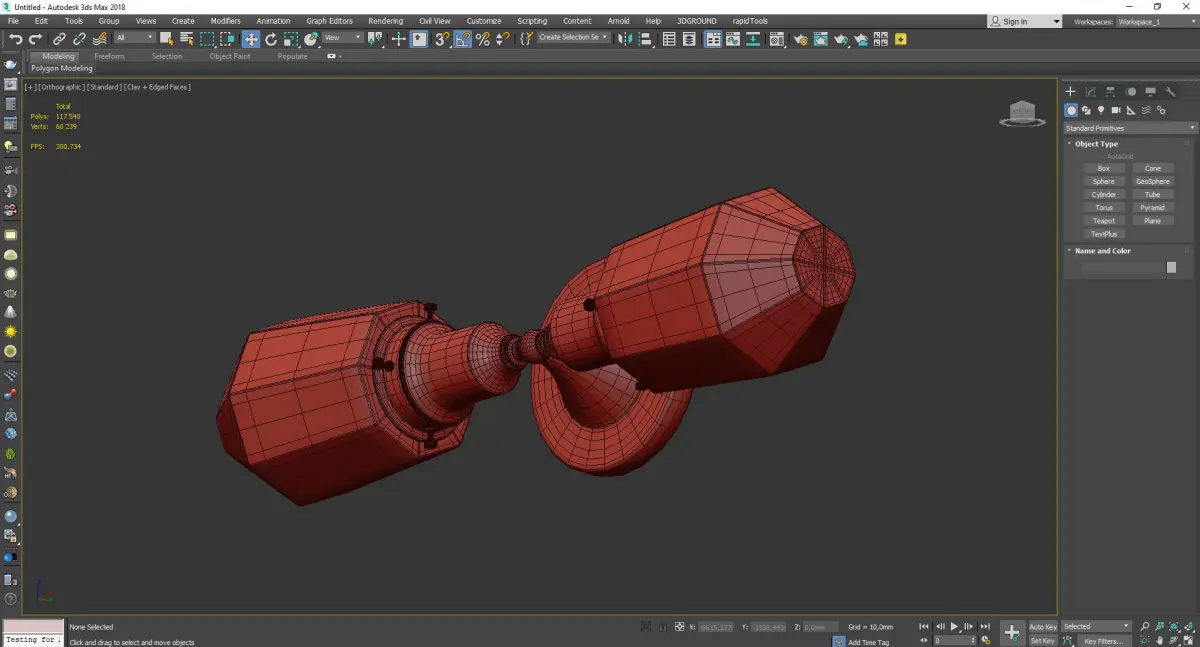Open the Arnold menu
The width and height of the screenshot is (1200, 647).
[619, 21]
